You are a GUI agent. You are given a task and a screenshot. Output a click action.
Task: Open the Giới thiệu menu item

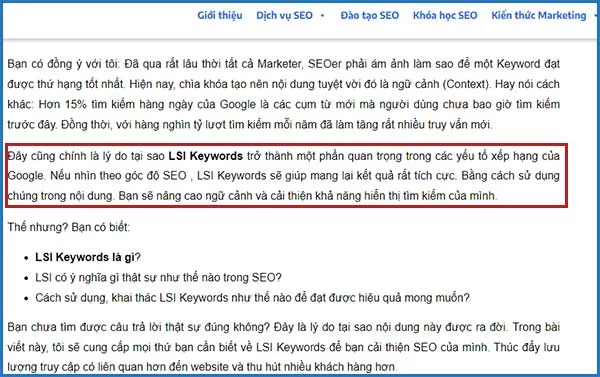(x=220, y=15)
